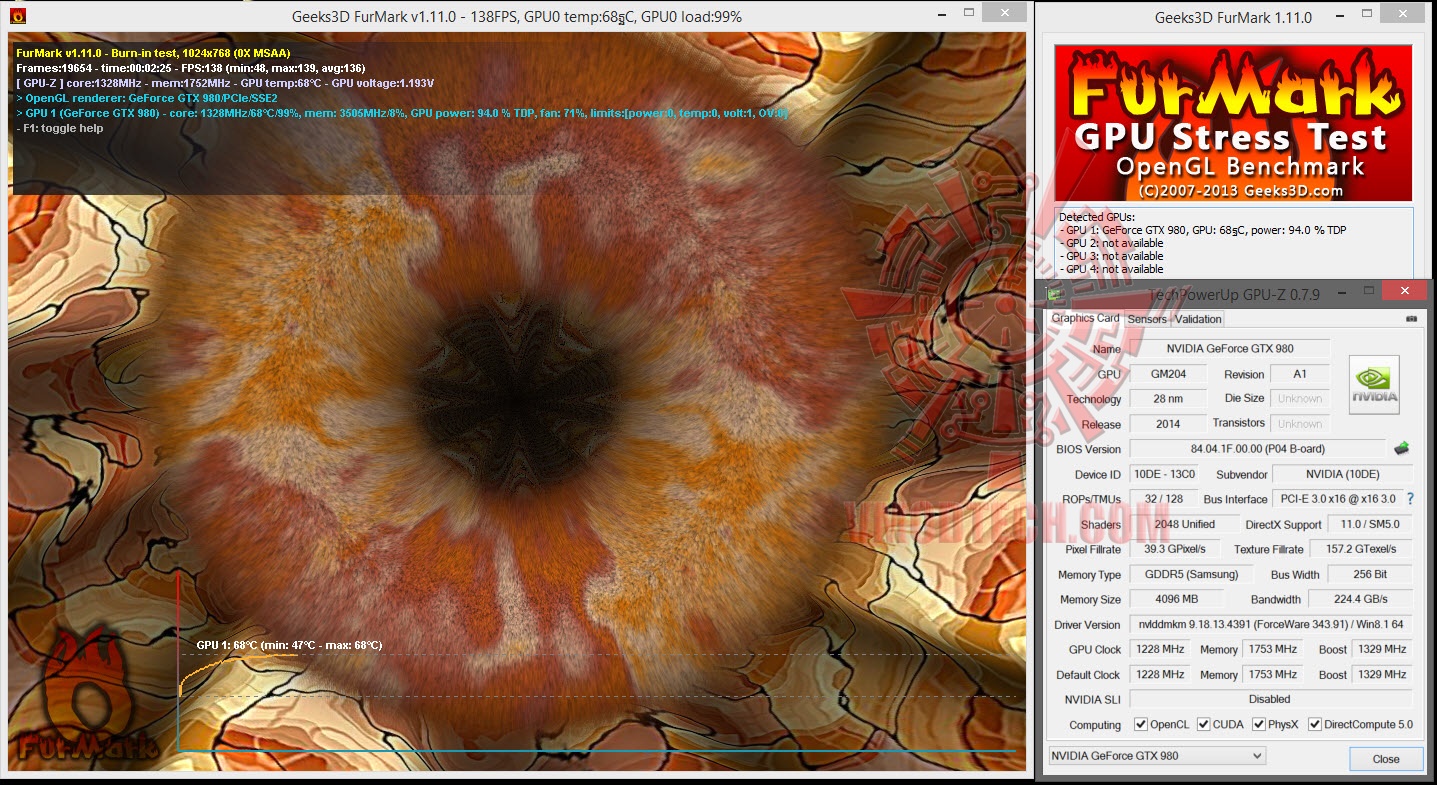Toggle the CUDA checkbox
The height and width of the screenshot is (785, 1437).
point(1203,724)
